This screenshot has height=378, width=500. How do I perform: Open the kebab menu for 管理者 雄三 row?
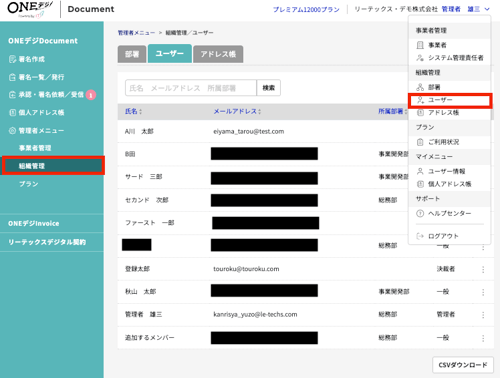coord(483,315)
